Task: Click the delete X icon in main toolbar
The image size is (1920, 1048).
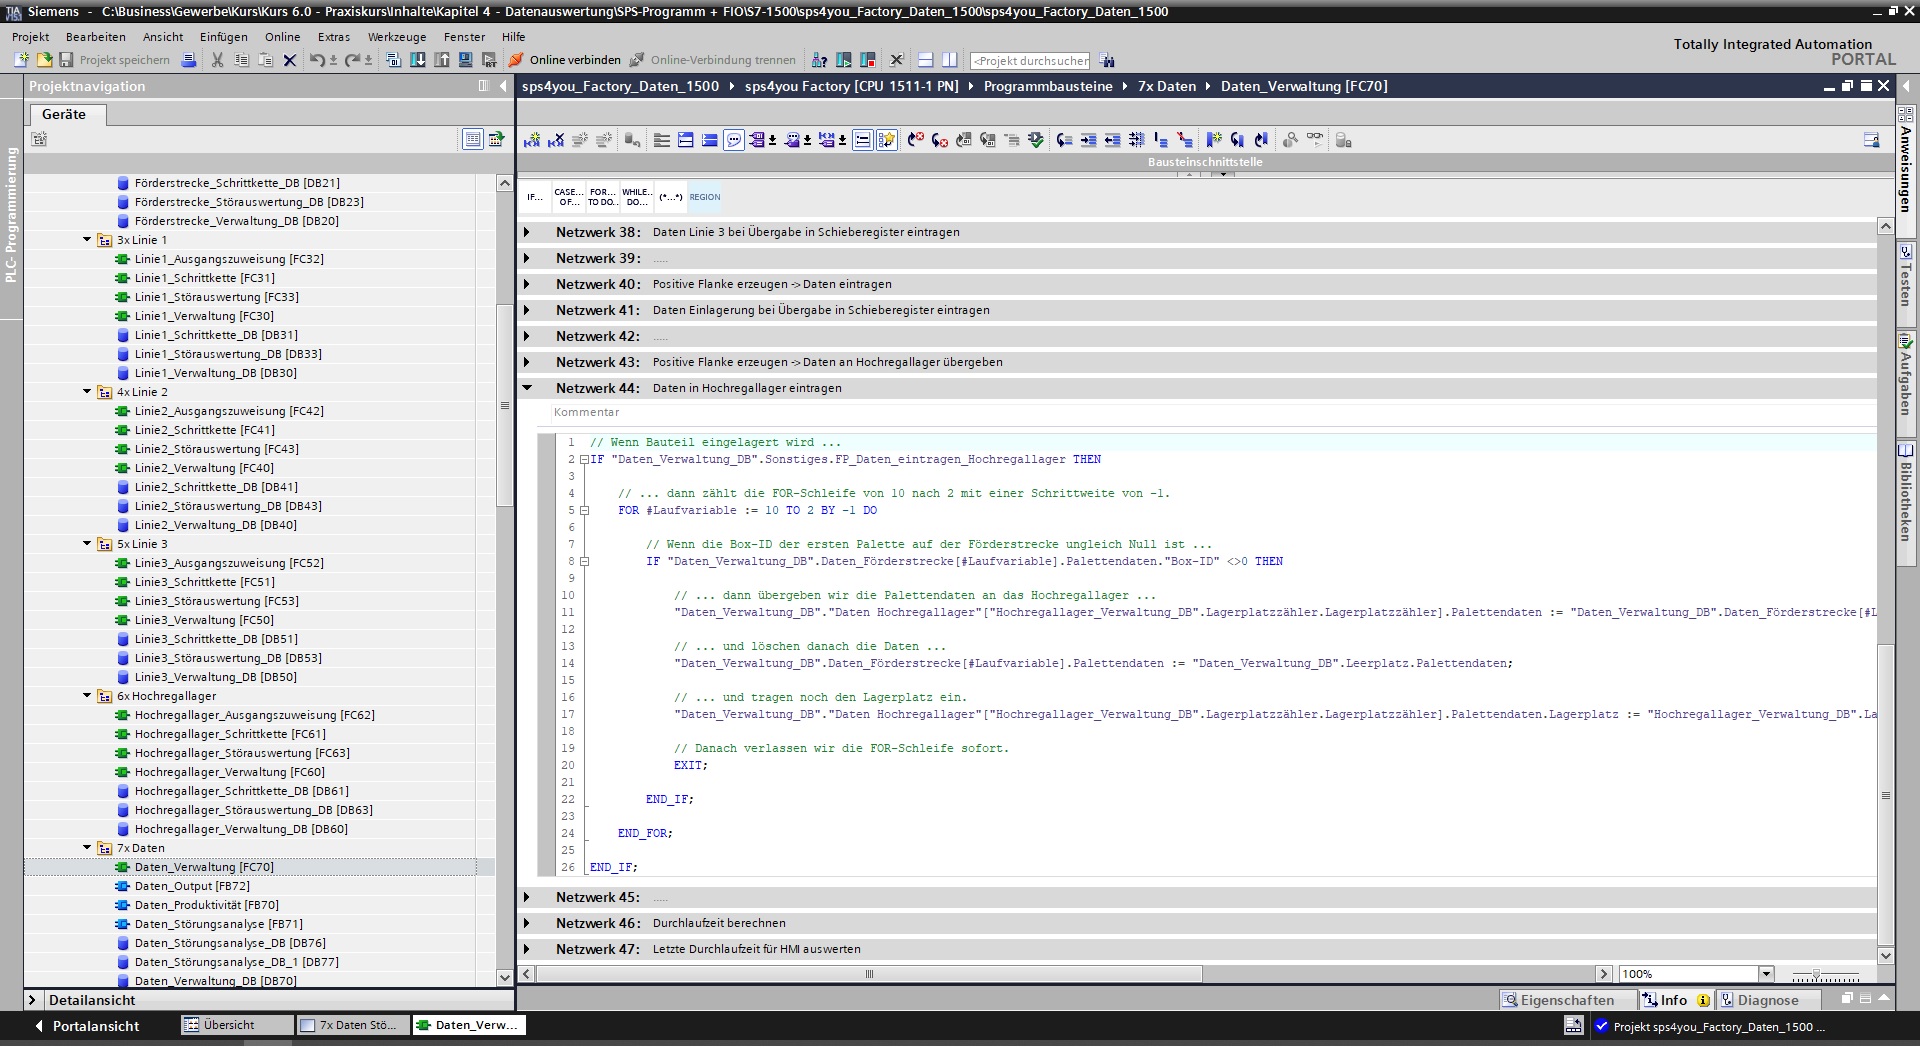Action: [290, 60]
